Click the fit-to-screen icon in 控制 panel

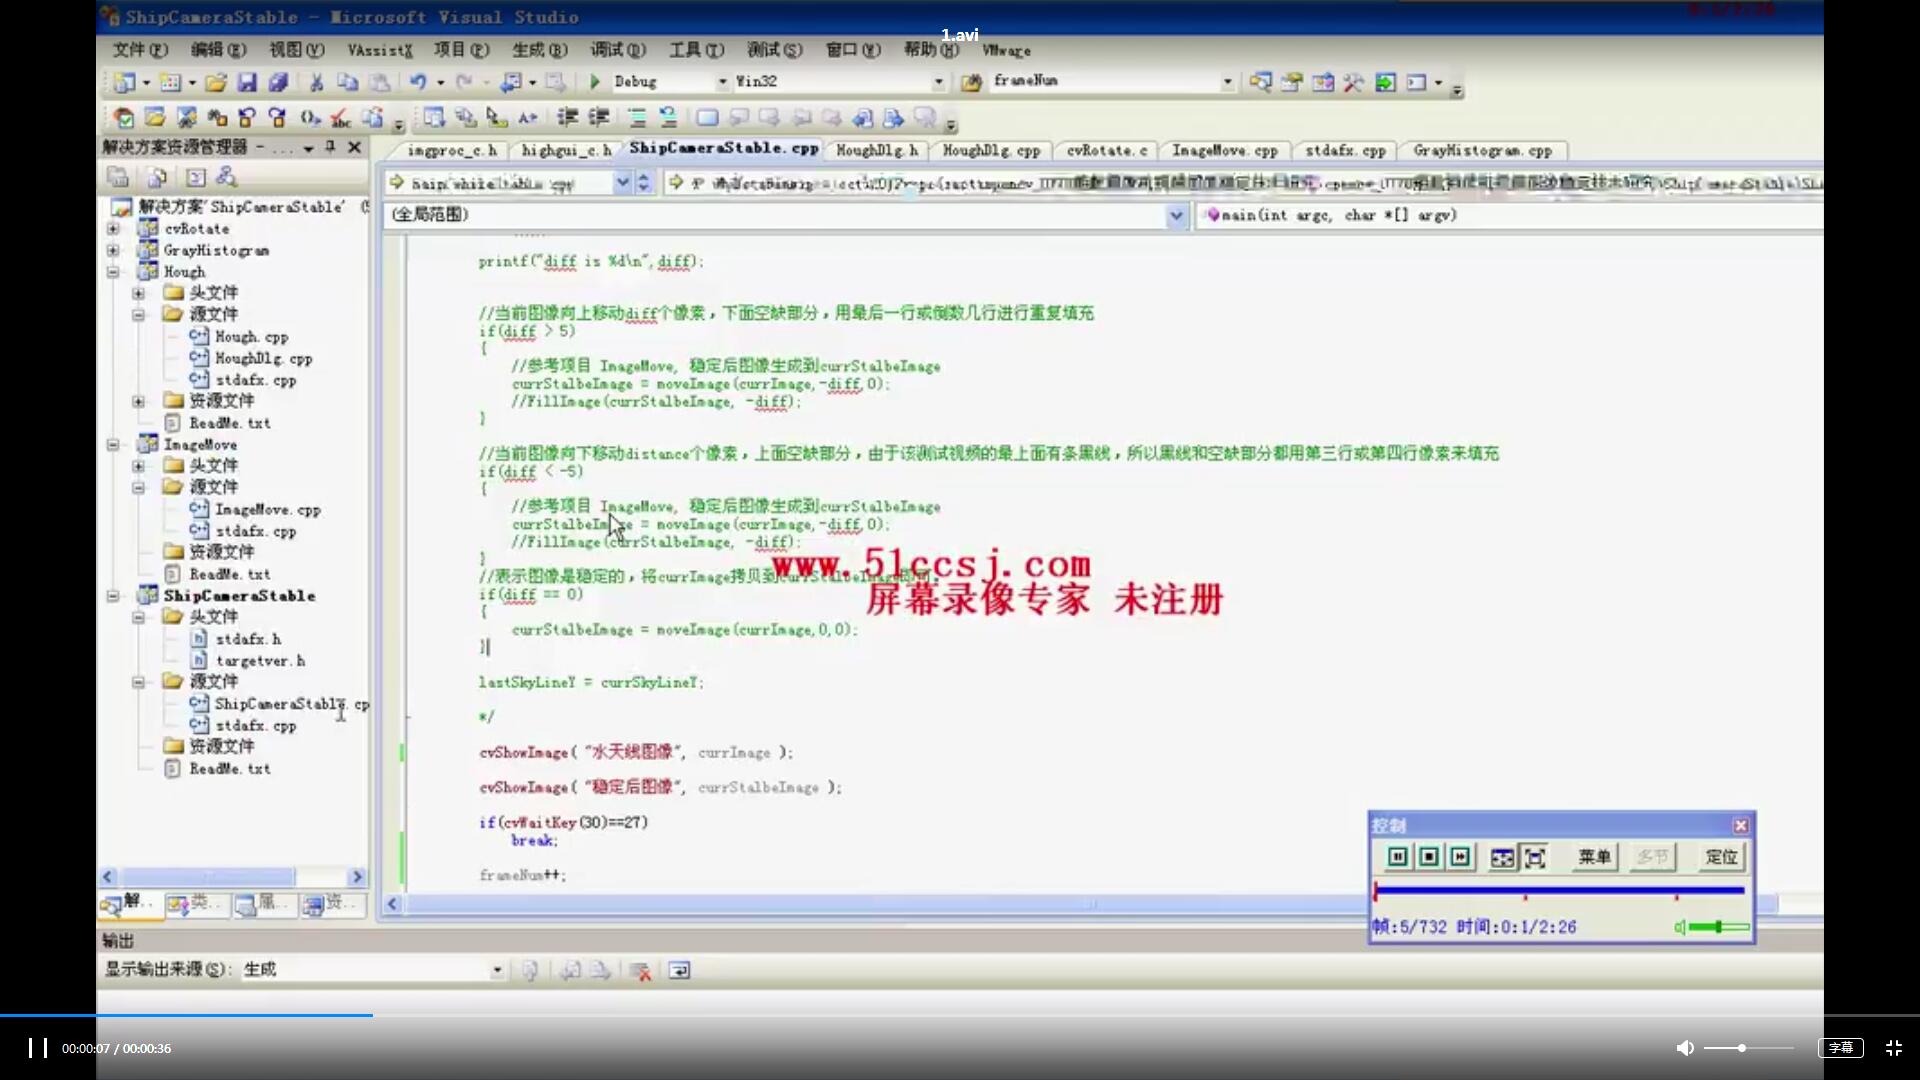click(x=1534, y=857)
